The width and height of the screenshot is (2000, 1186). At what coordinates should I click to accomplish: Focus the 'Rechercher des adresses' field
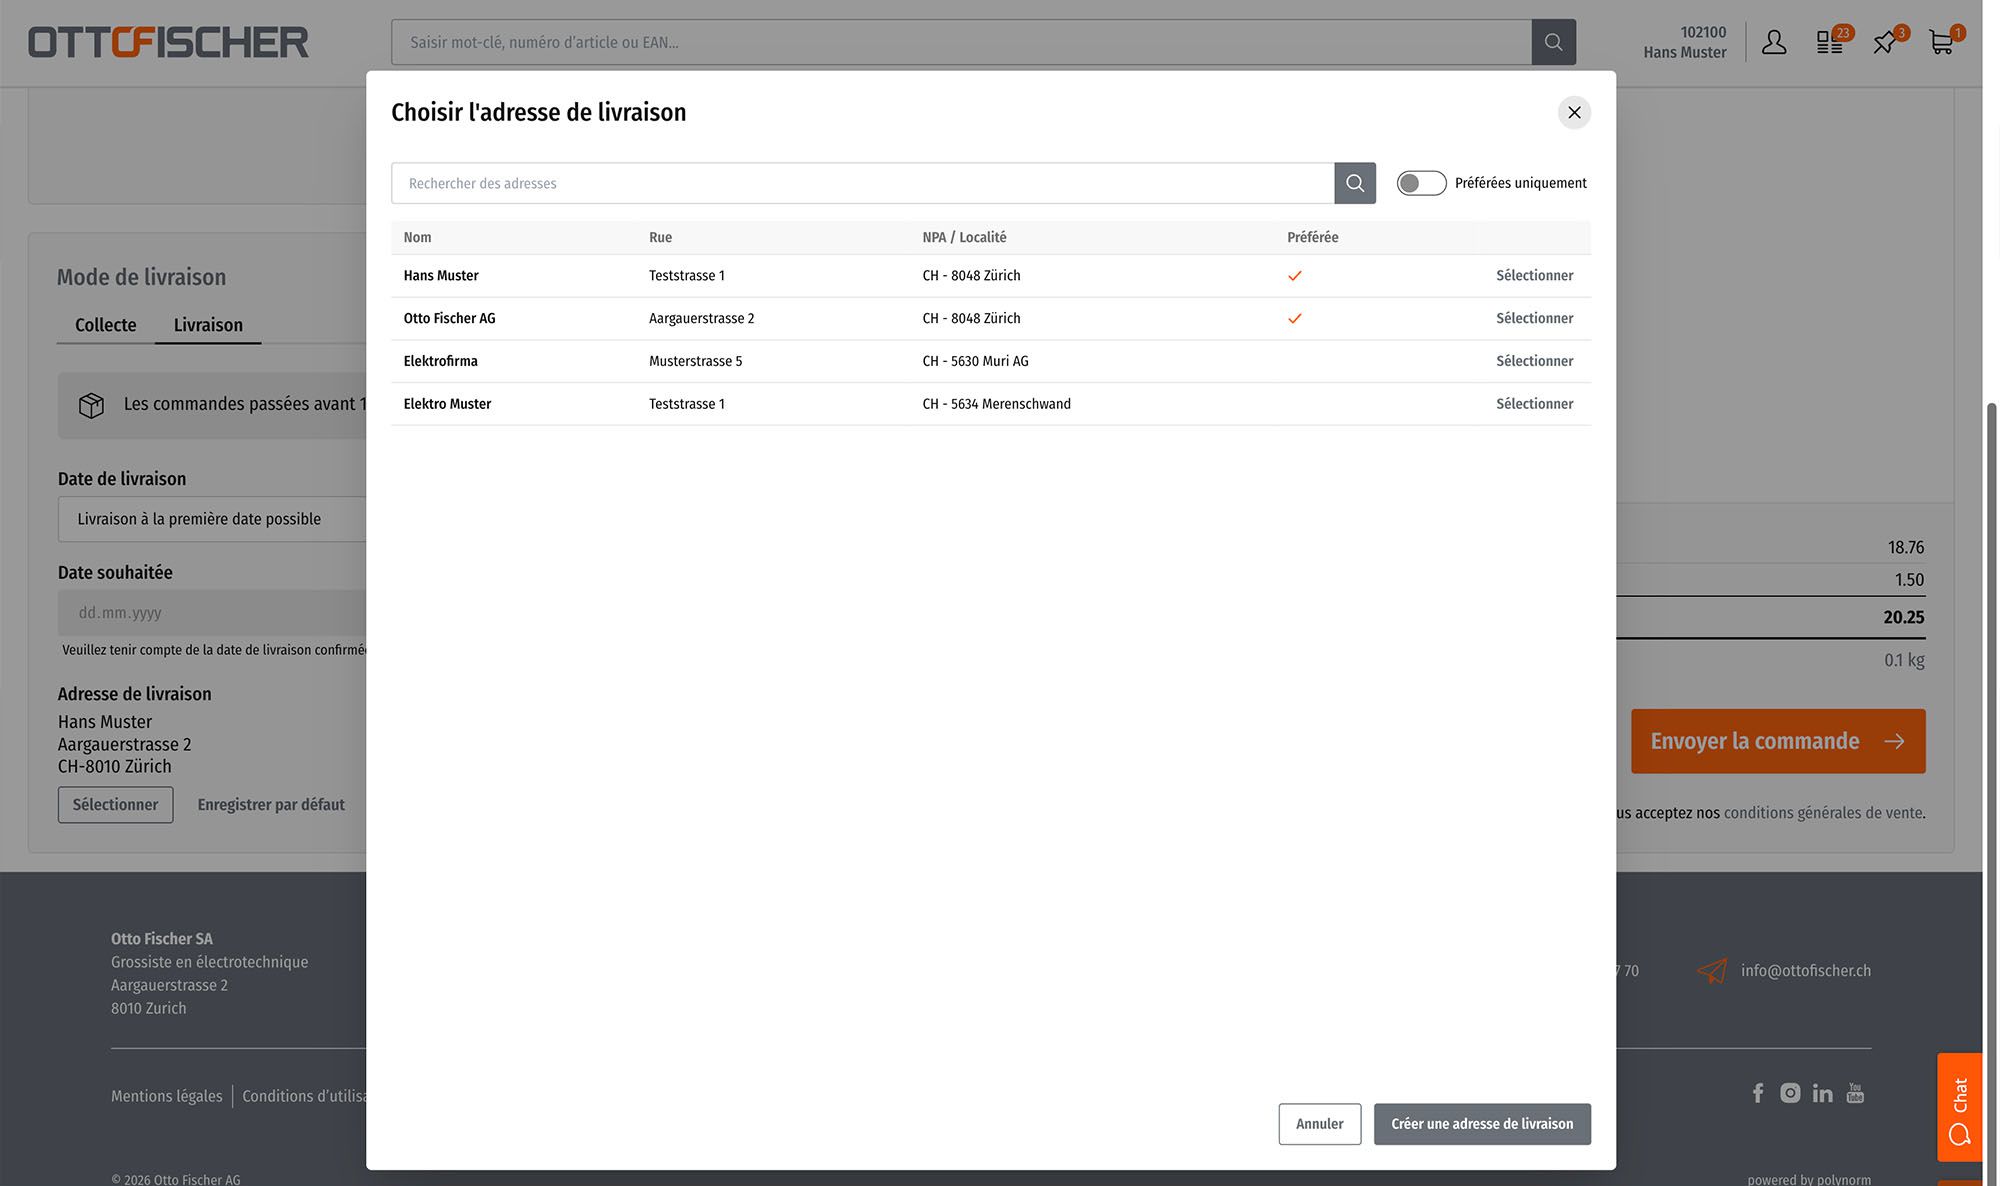[862, 183]
